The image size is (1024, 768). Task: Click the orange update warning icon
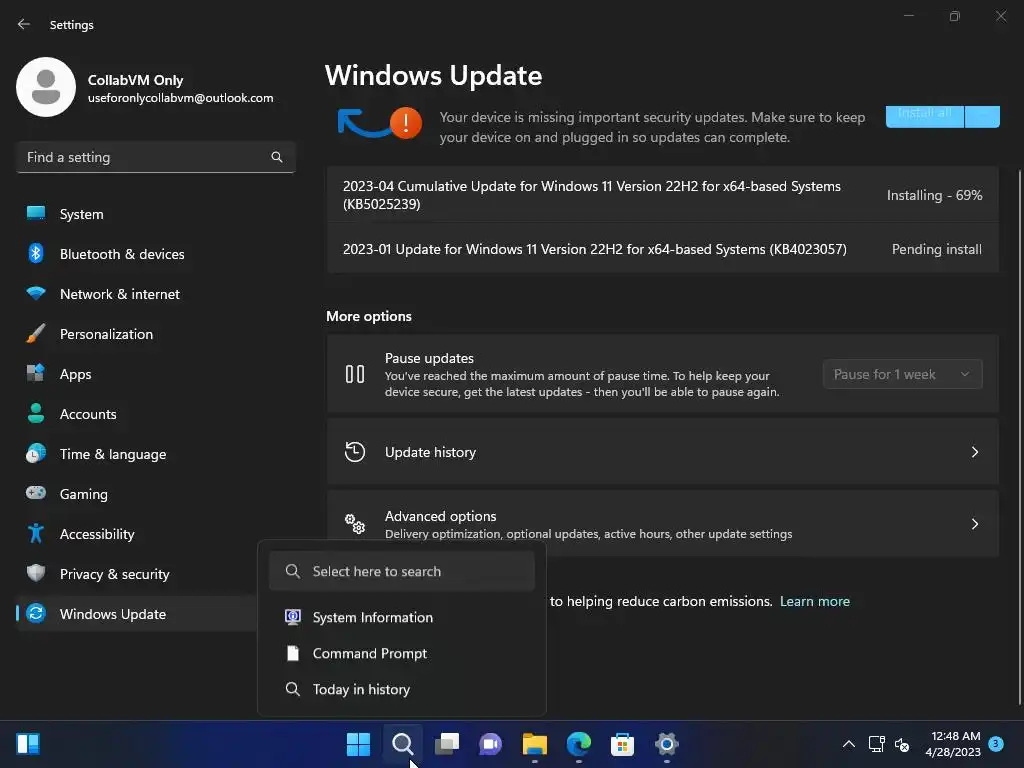pos(406,123)
